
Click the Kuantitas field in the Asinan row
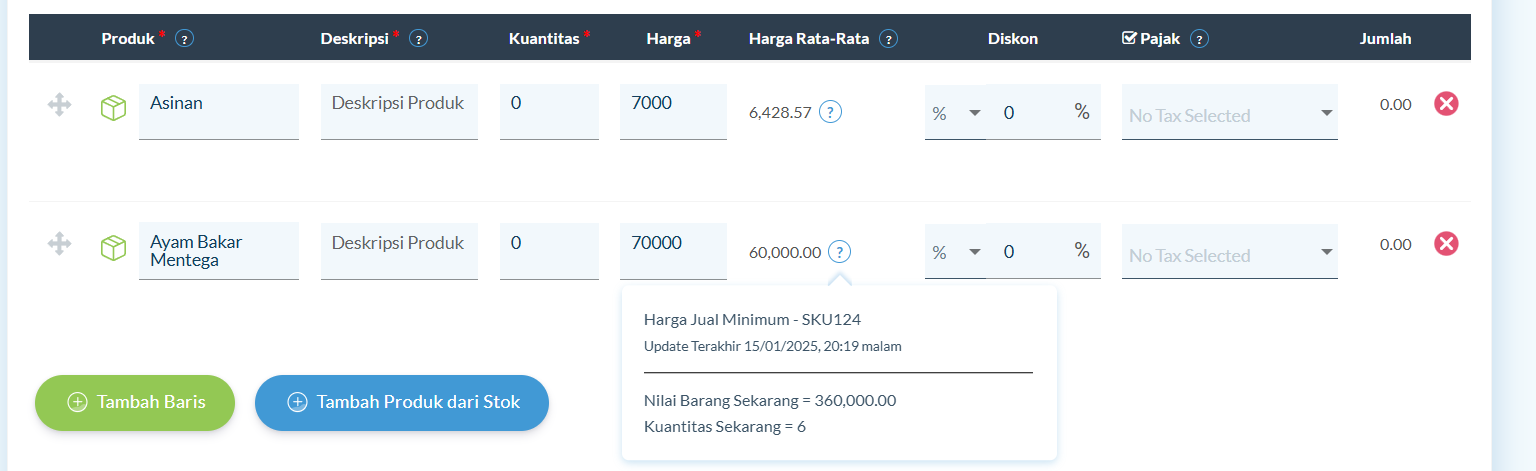tap(549, 112)
